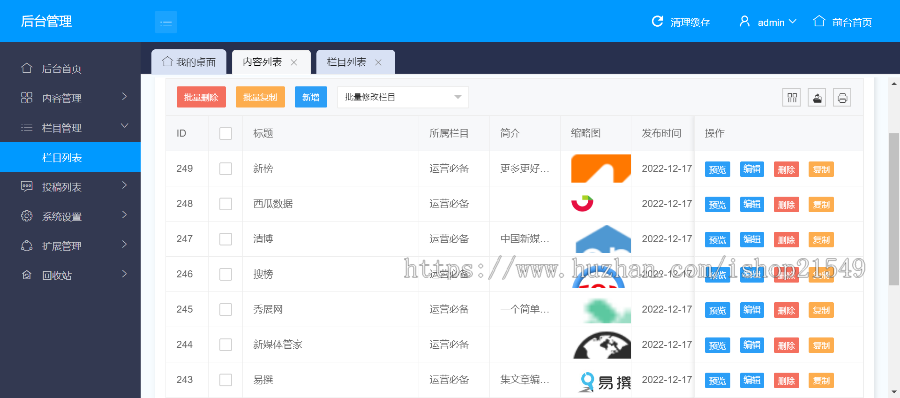
Task: Click the 新榜 orange thumbnail
Action: pyautogui.click(x=601, y=169)
